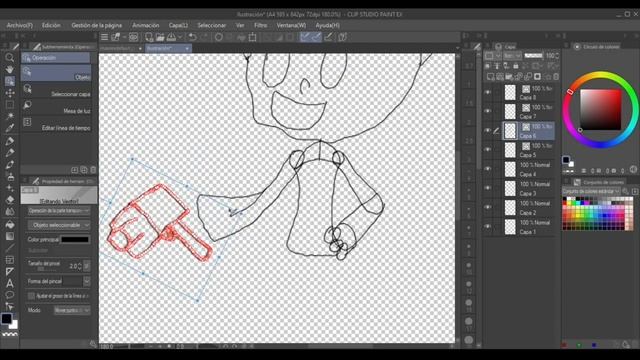
Task: Select the Hand move-view tool
Action: [10, 69]
